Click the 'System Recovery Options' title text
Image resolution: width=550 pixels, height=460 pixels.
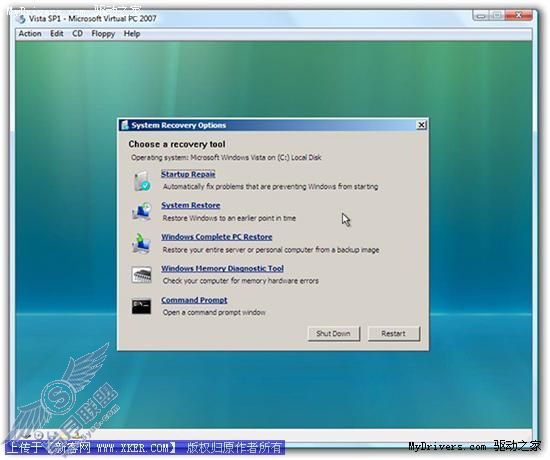179,125
